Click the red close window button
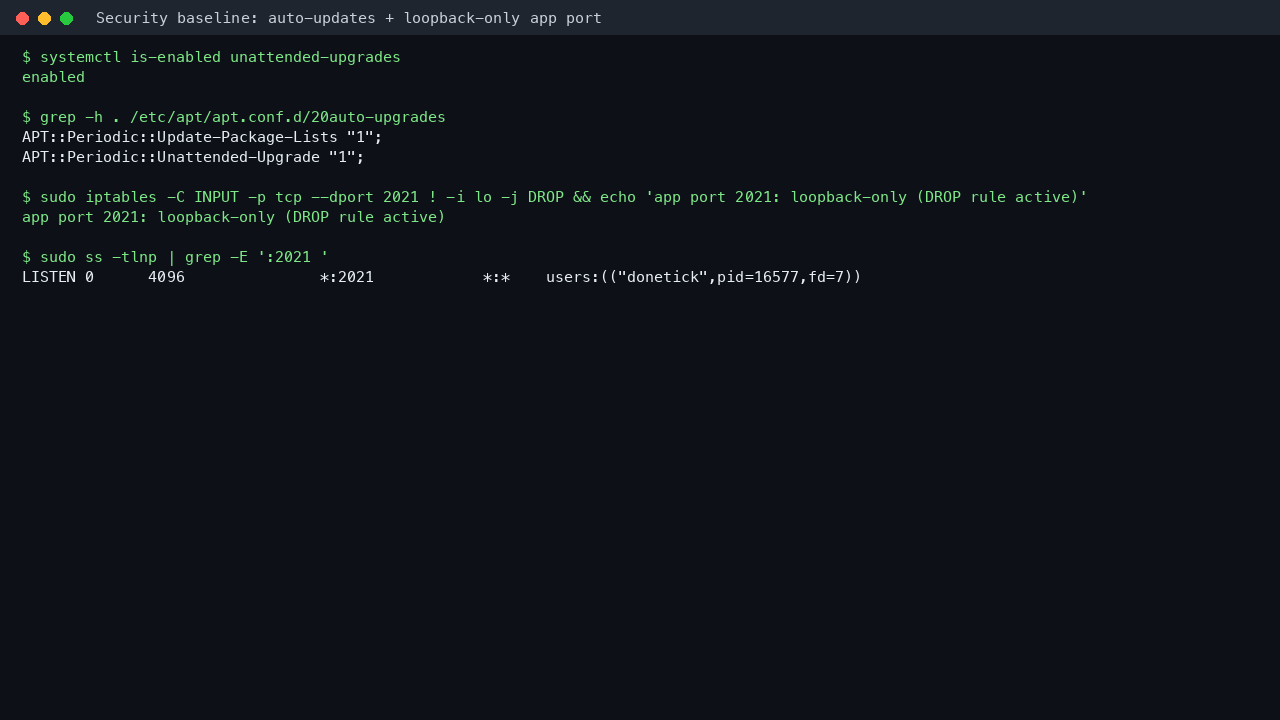 point(22,18)
